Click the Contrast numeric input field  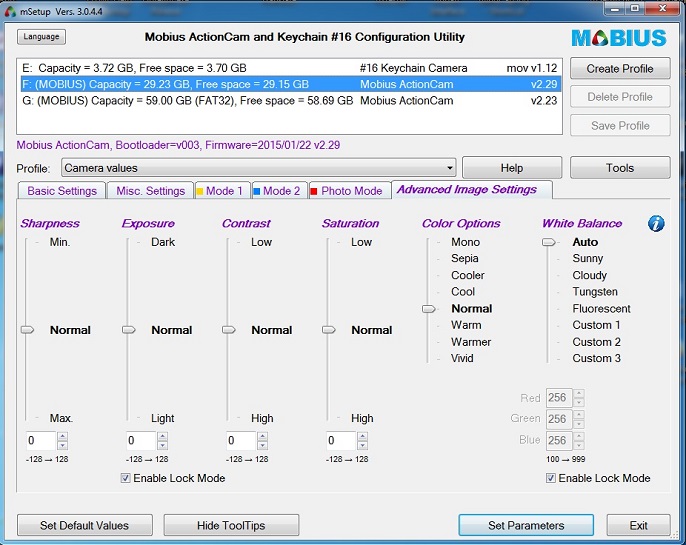point(241,440)
